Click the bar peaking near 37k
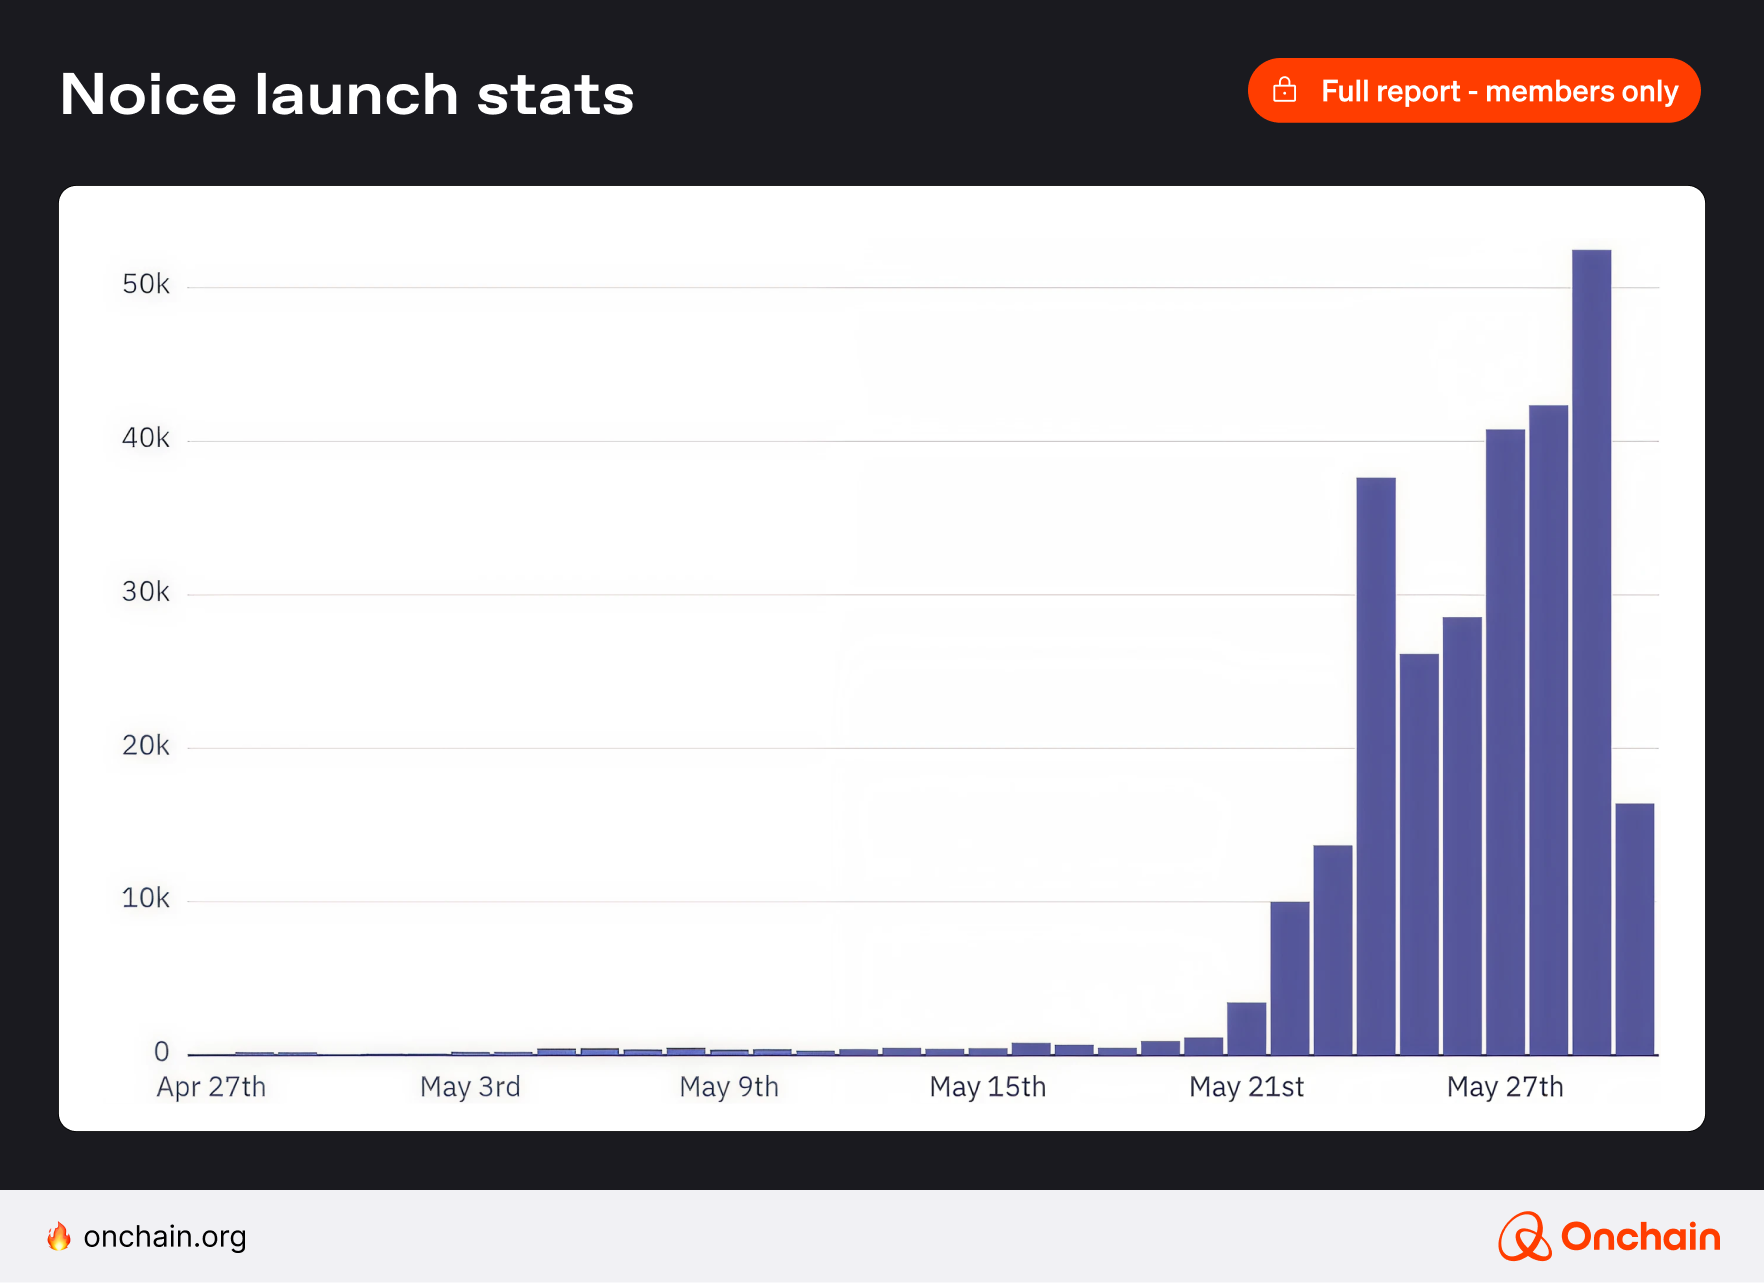The image size is (1764, 1283). click(x=1376, y=765)
